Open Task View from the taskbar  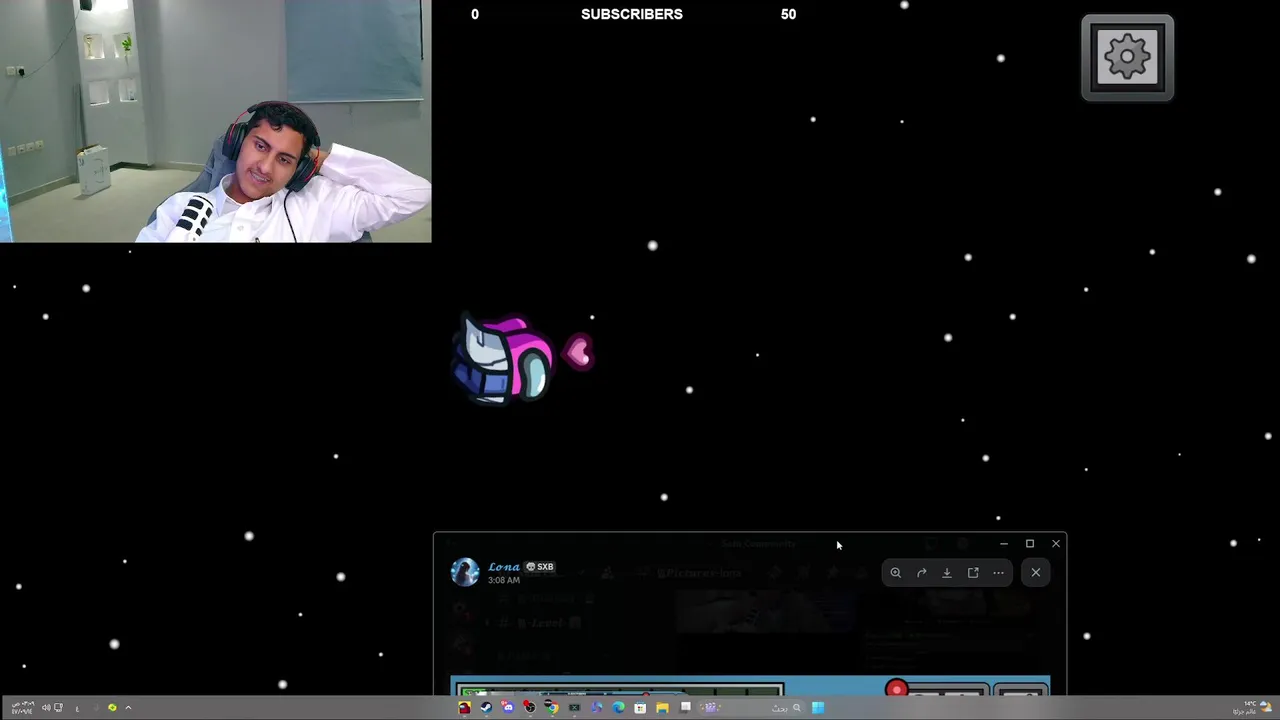(x=686, y=707)
